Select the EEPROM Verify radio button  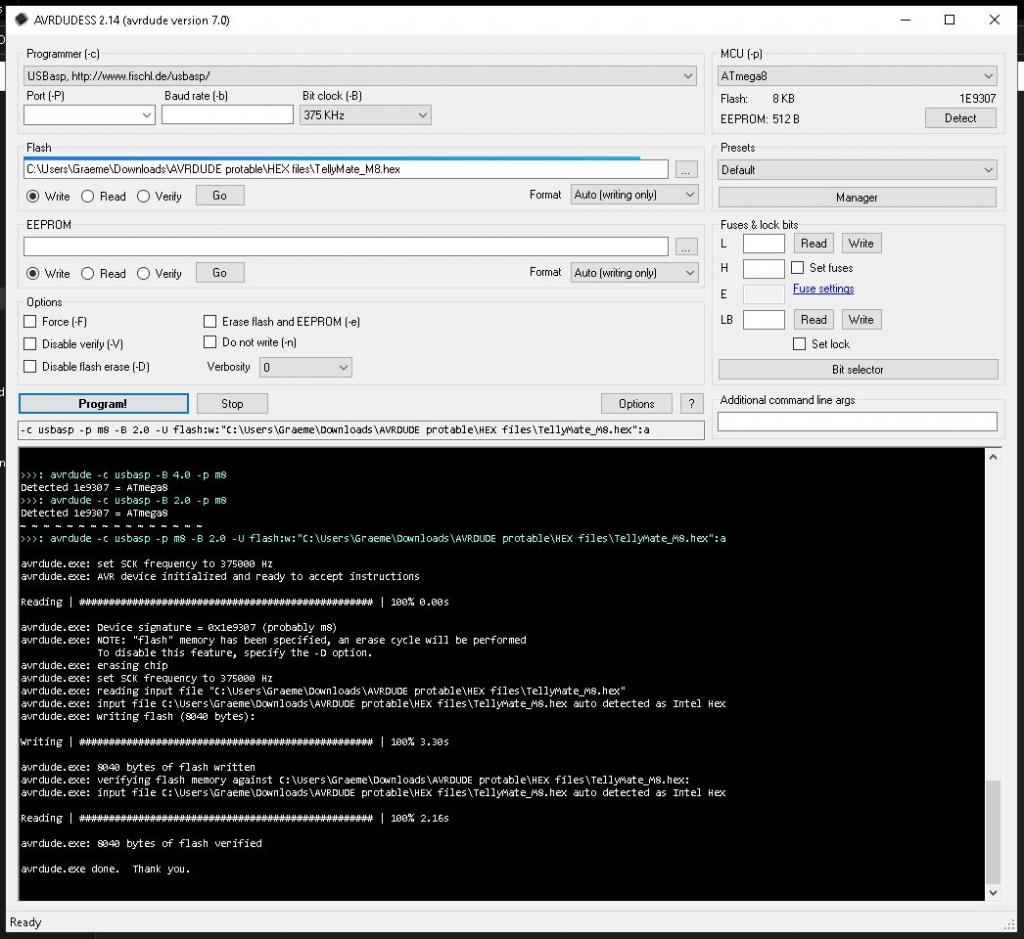pyautogui.click(x=144, y=274)
